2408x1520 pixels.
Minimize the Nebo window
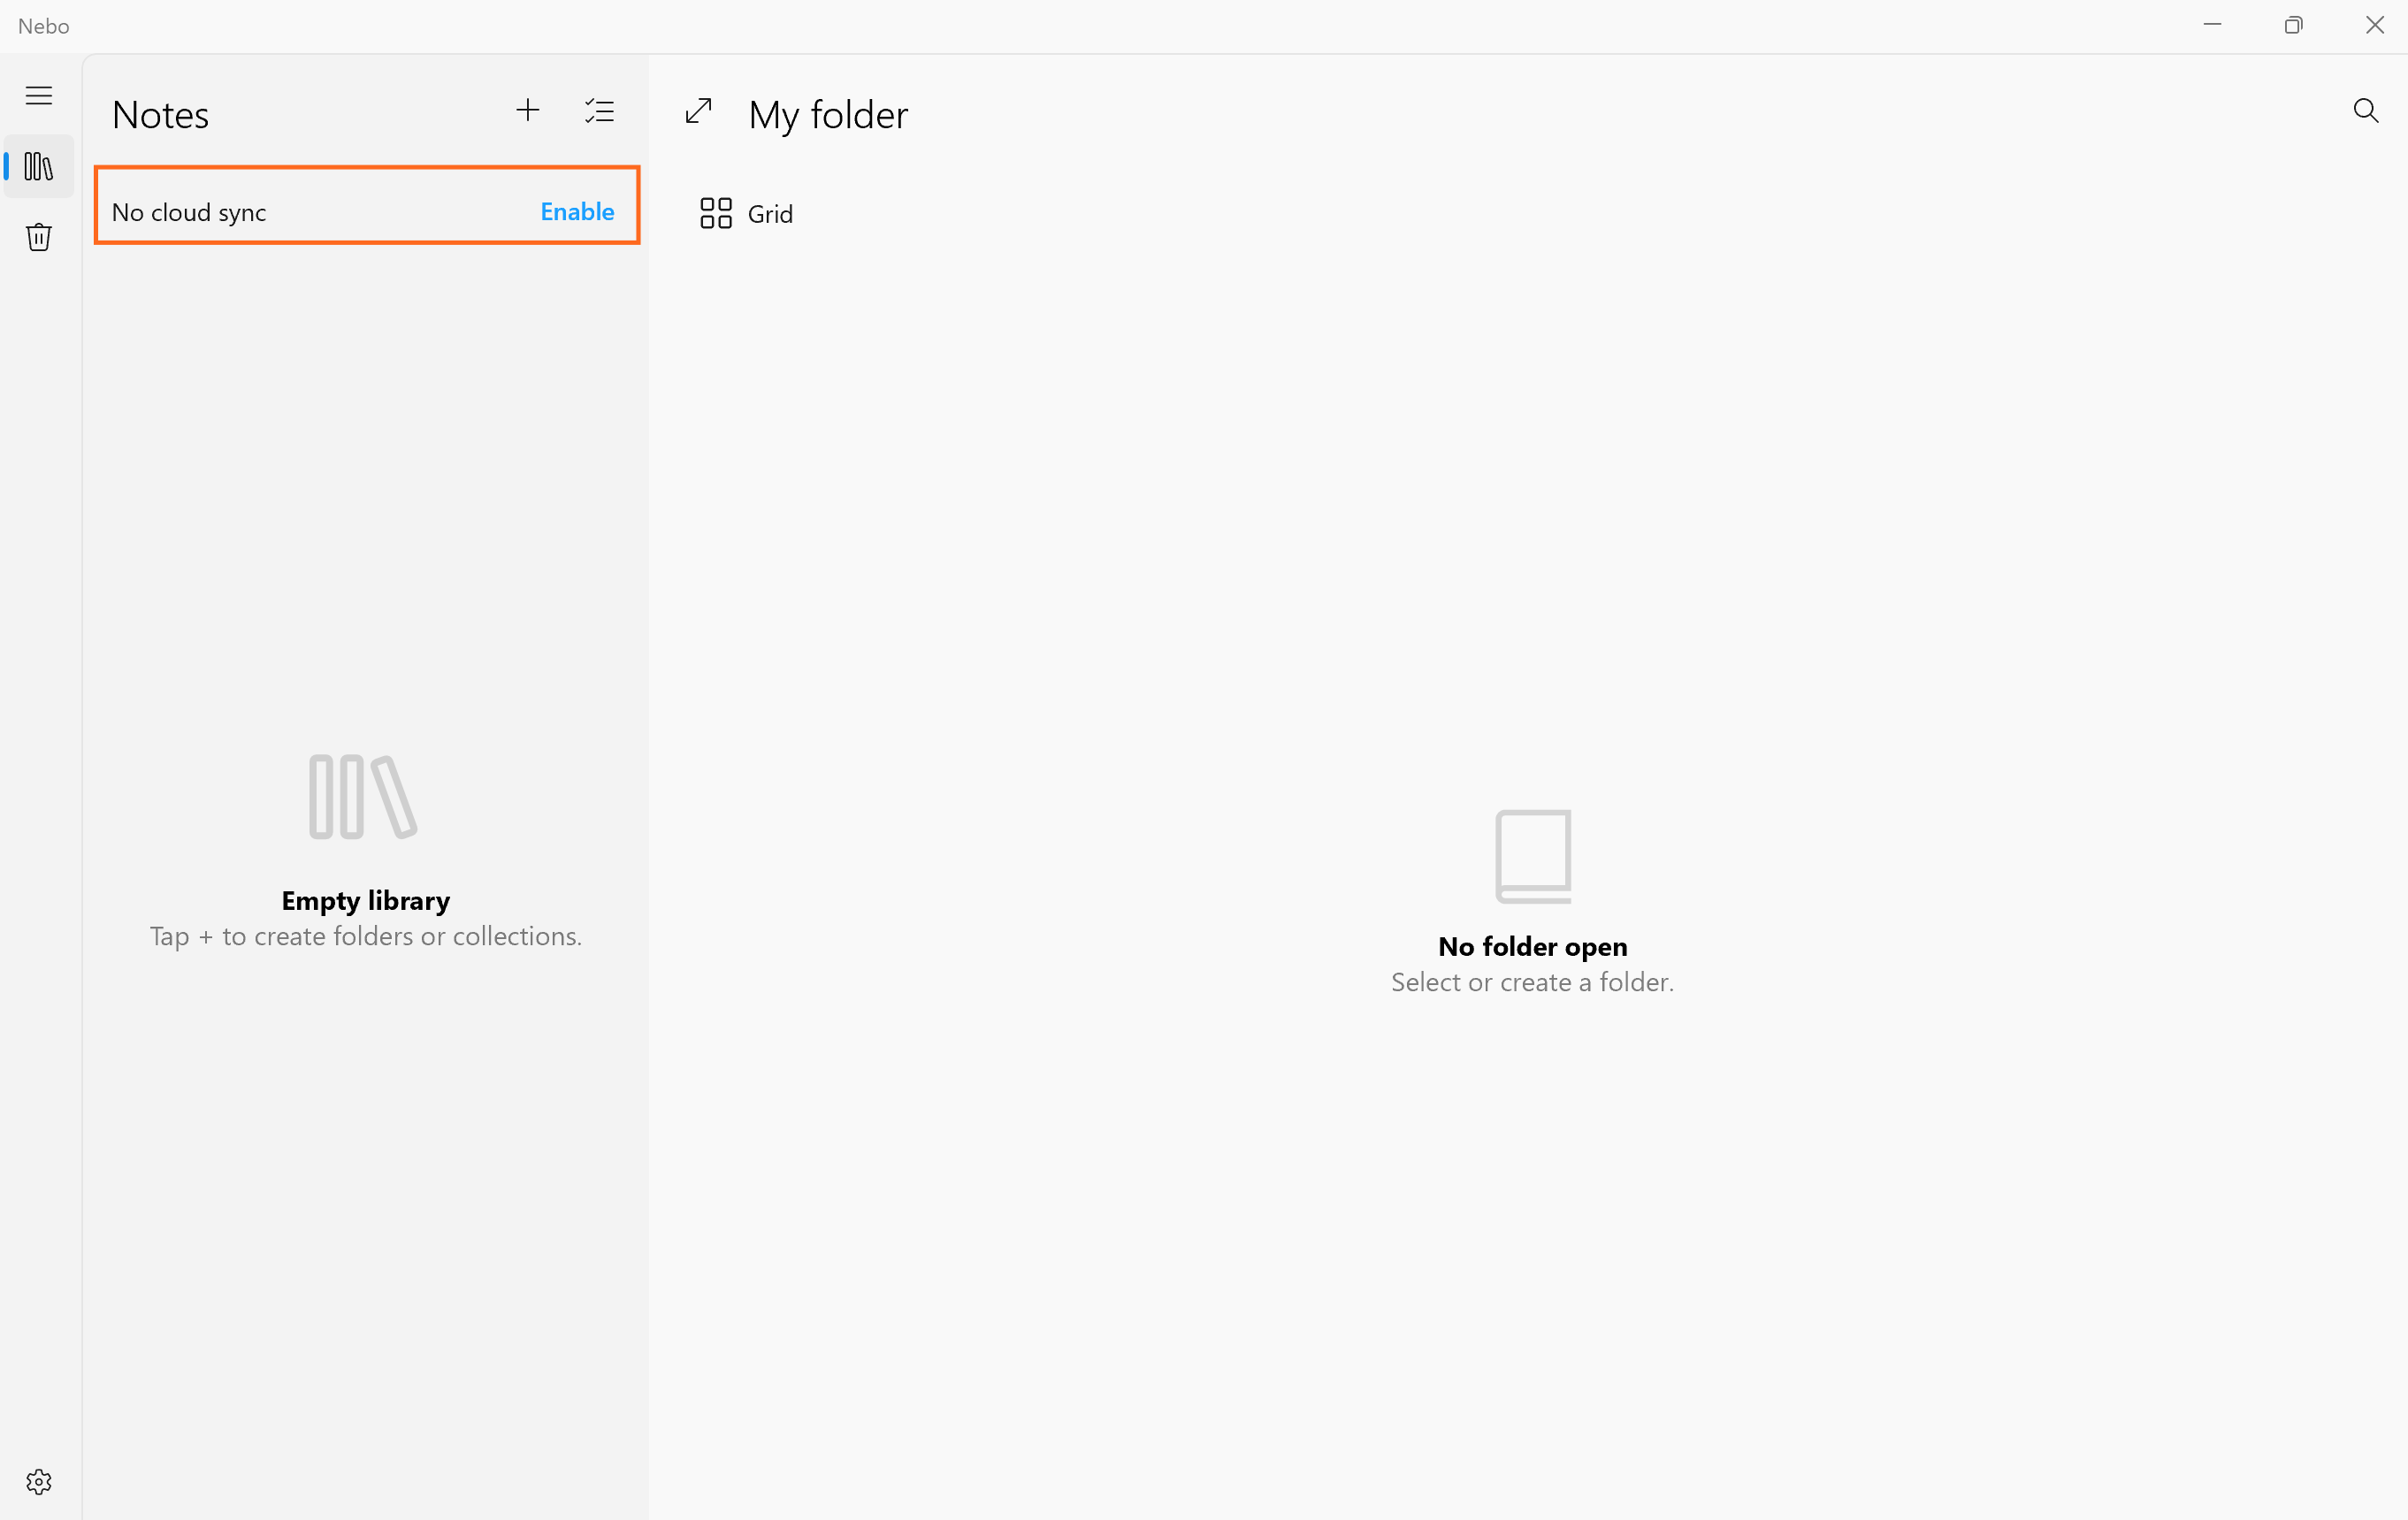coord(2212,25)
